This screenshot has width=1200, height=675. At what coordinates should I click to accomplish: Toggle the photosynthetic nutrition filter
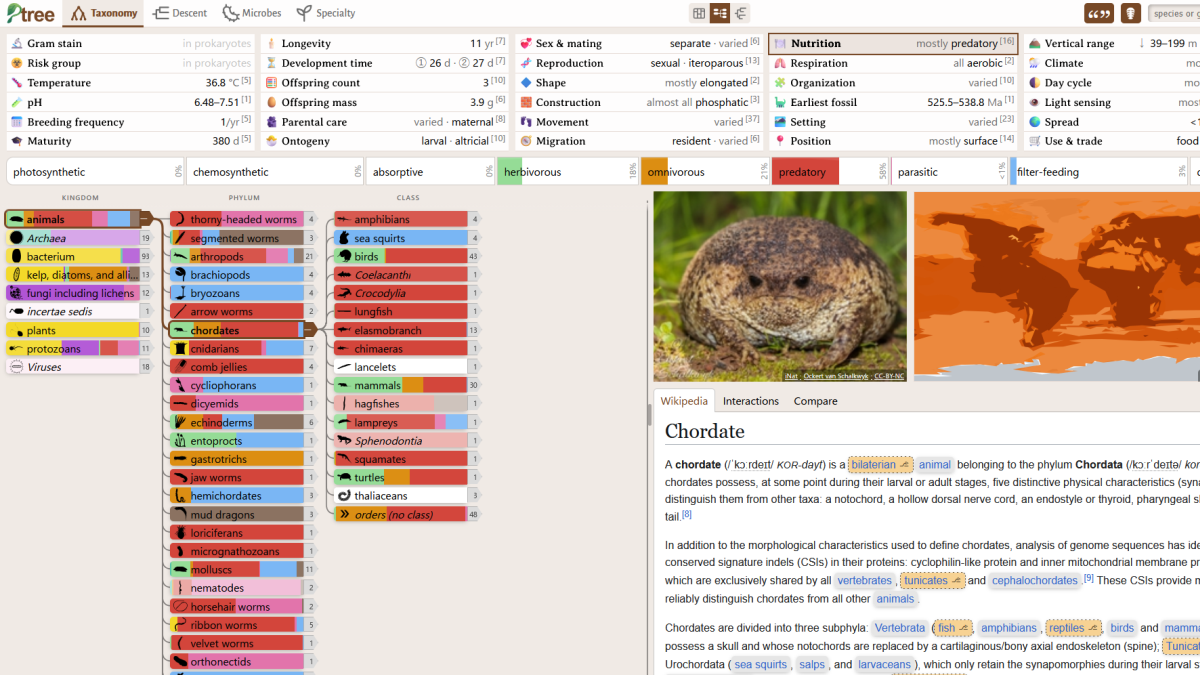(x=97, y=172)
